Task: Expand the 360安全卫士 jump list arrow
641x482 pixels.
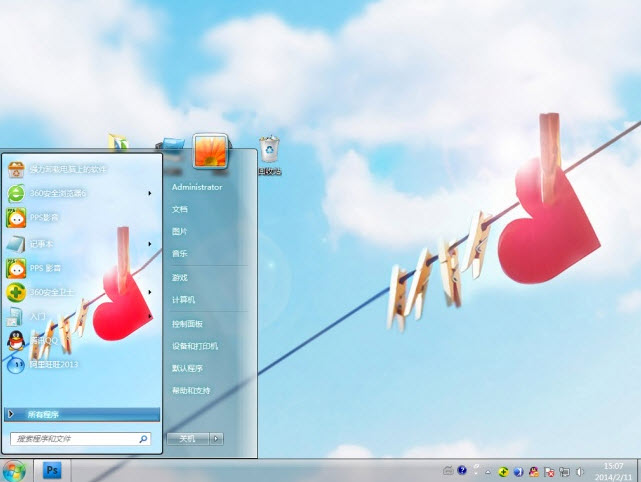Action: 150,292
